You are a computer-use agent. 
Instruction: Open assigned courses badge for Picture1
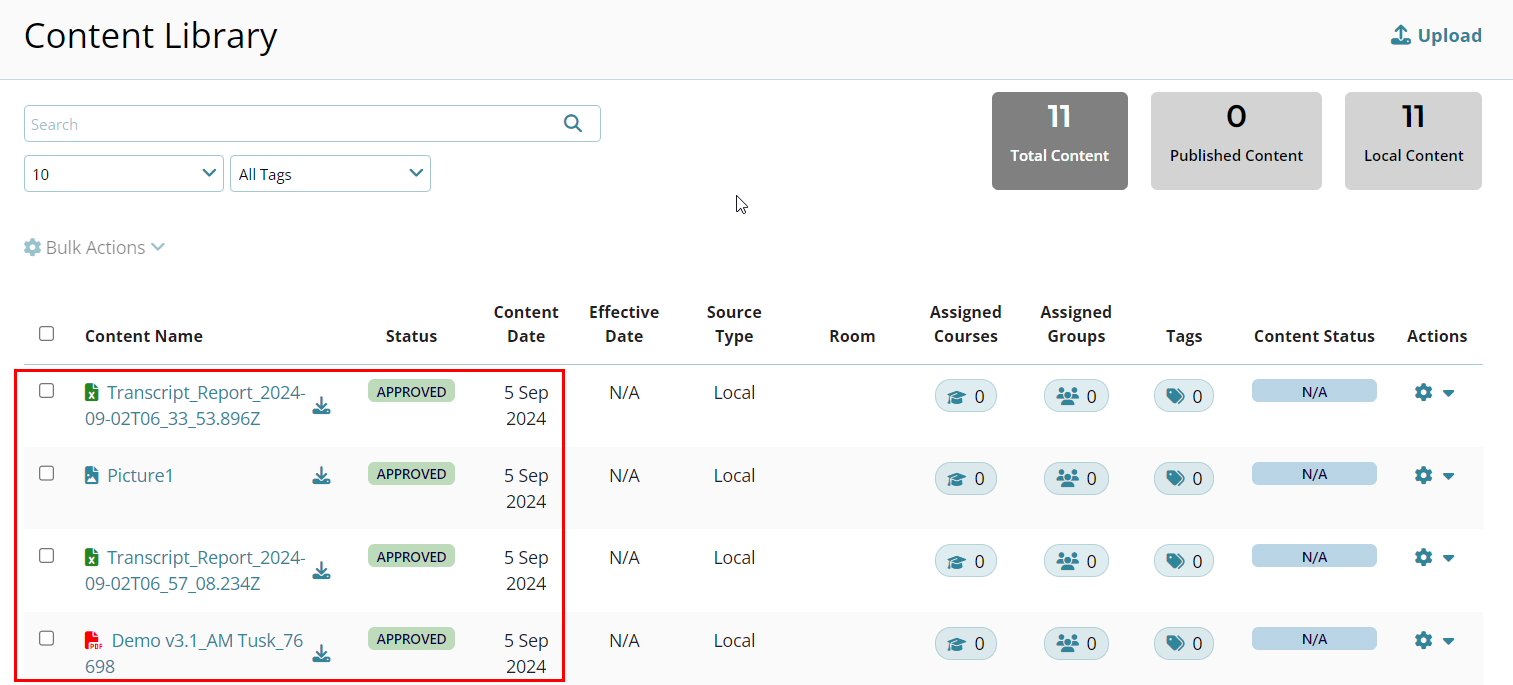coord(965,479)
